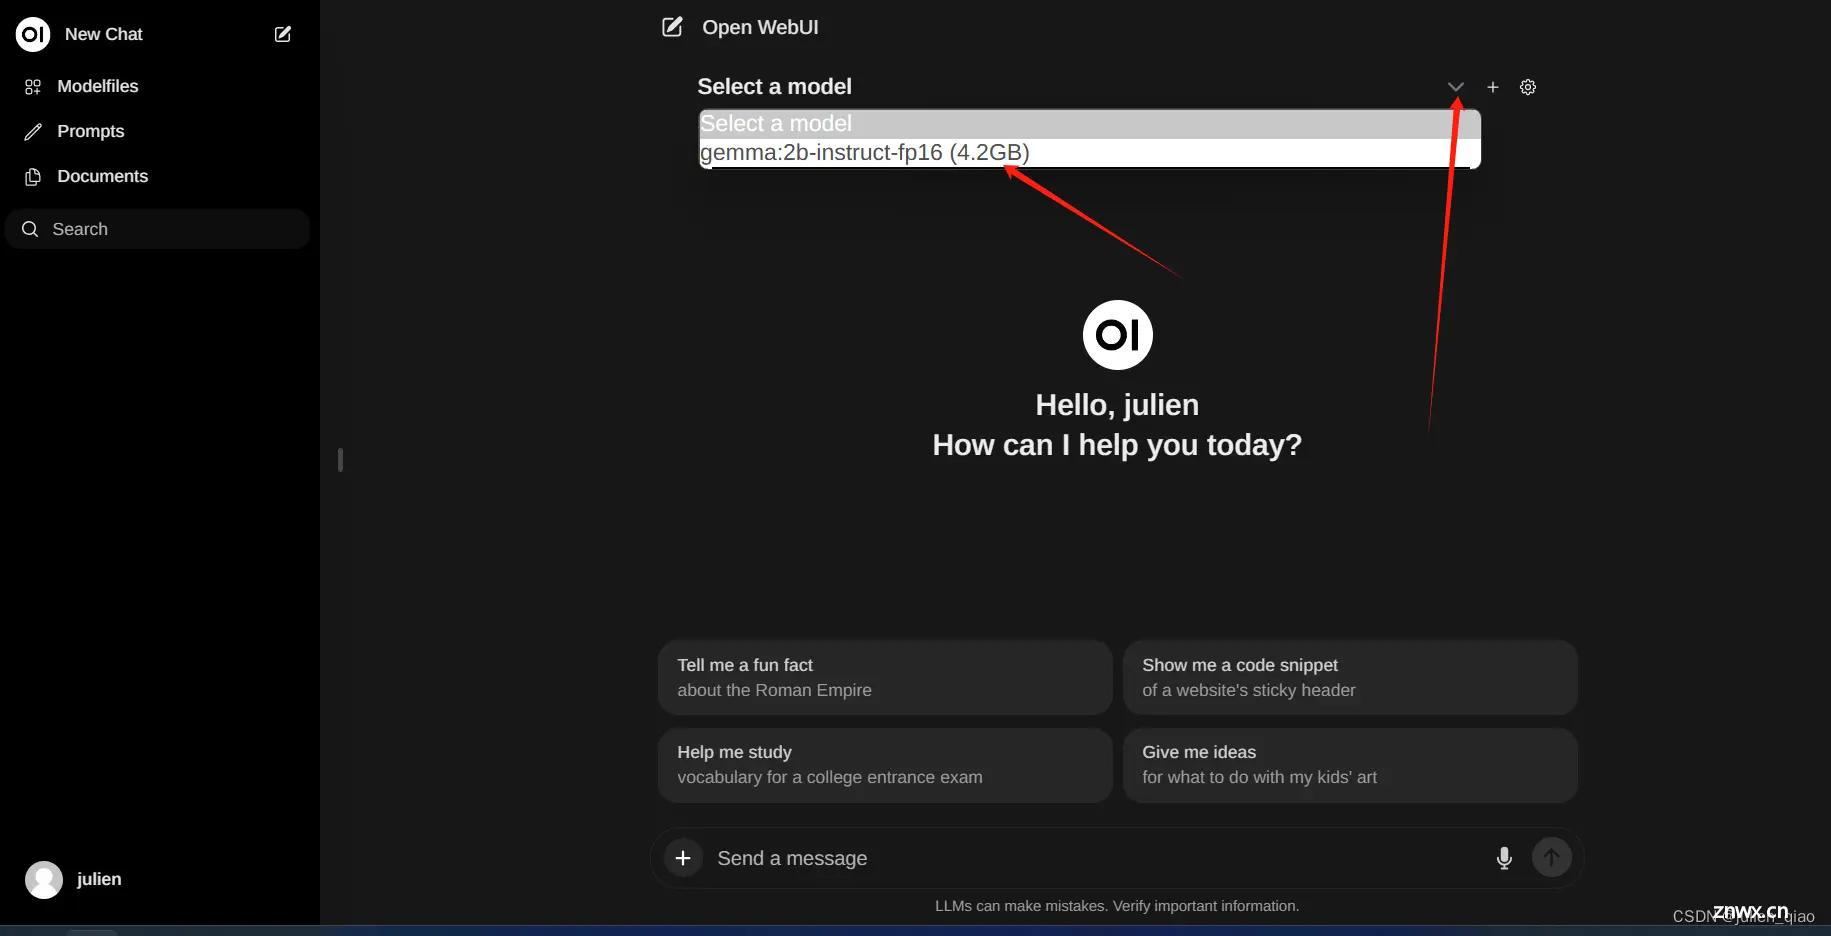Expand the model selector chevron
Screen dimensions: 1831x936
tap(1456, 87)
